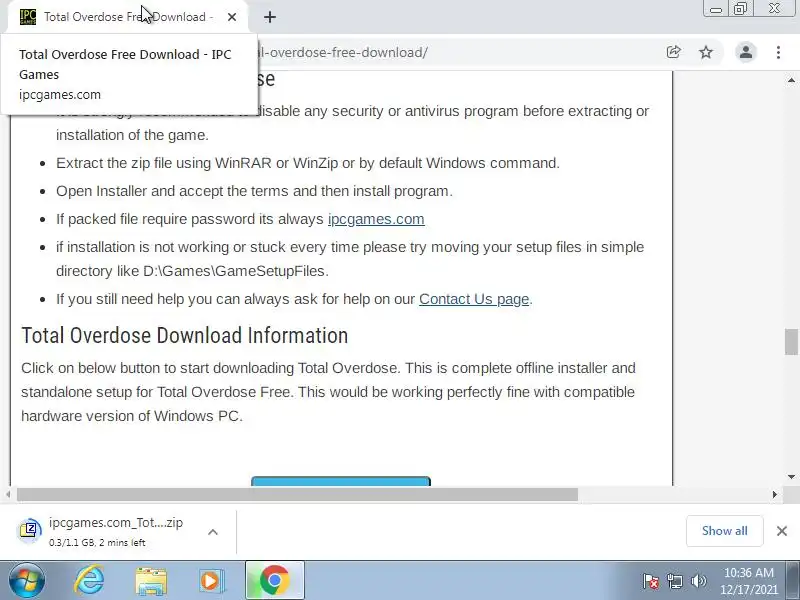
Task: Click the horizontal scrollbar left arrow
Action: pyautogui.click(x=8, y=494)
